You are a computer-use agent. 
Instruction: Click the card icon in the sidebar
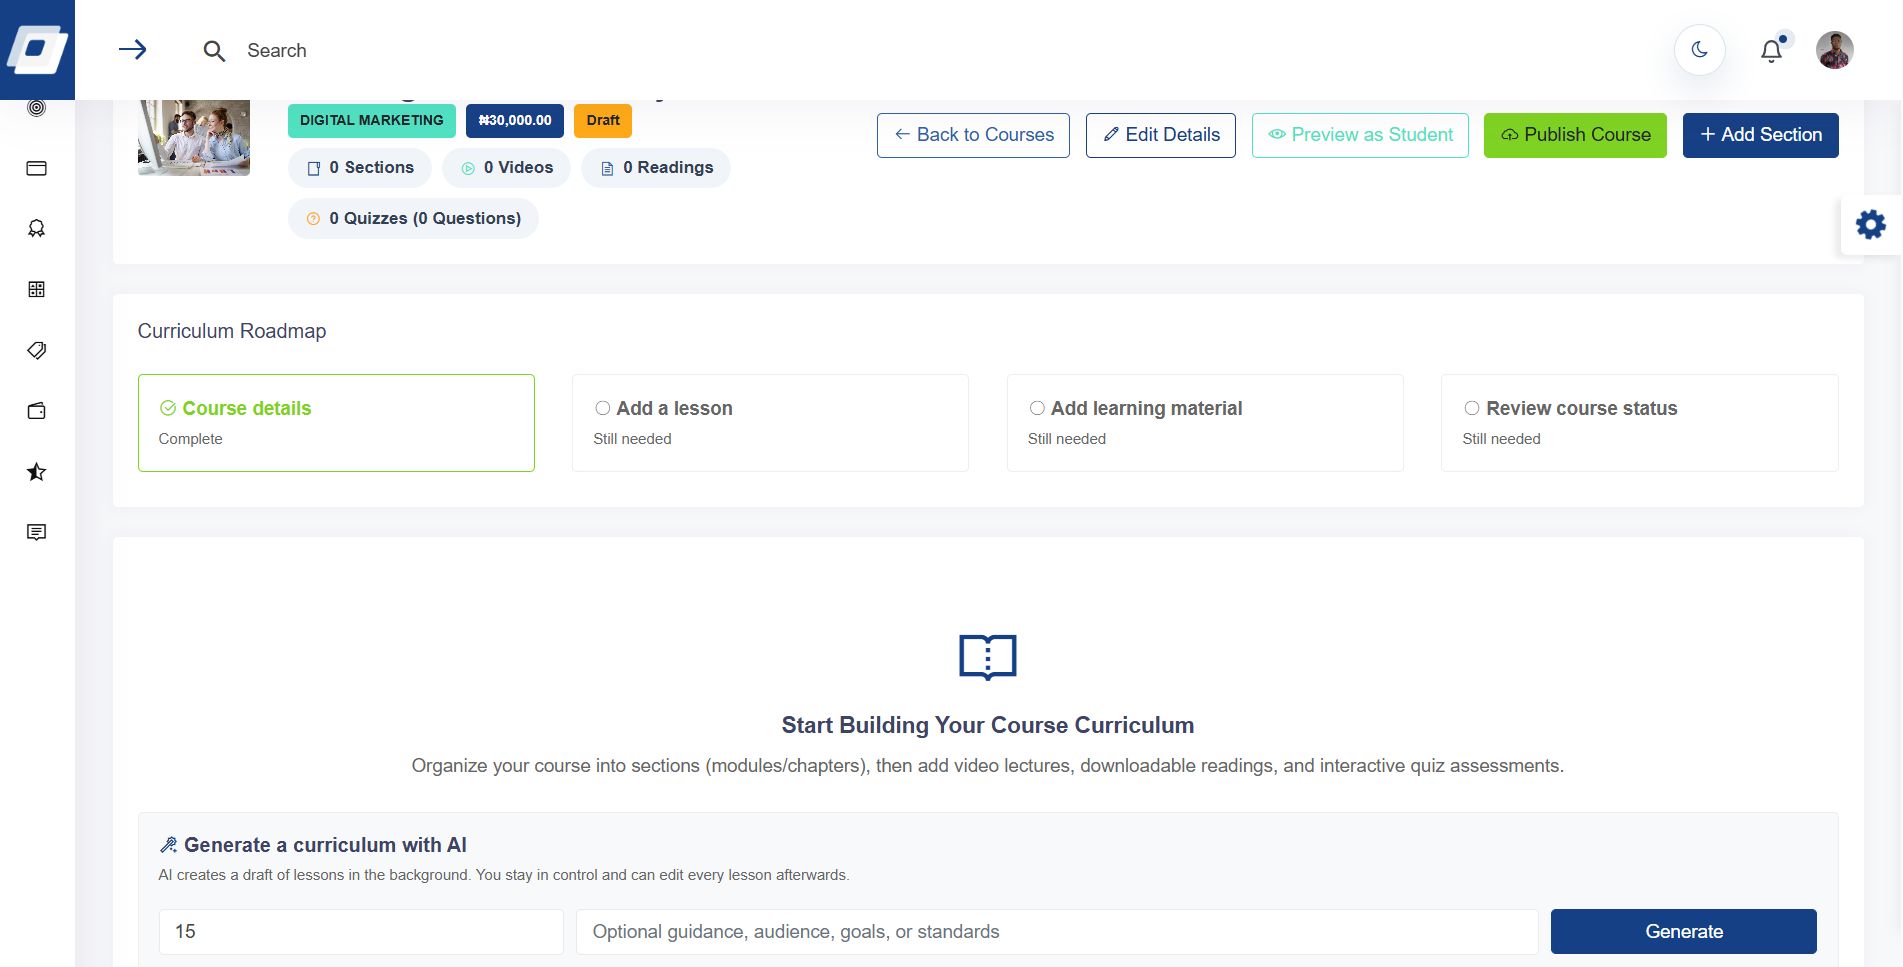click(x=37, y=168)
